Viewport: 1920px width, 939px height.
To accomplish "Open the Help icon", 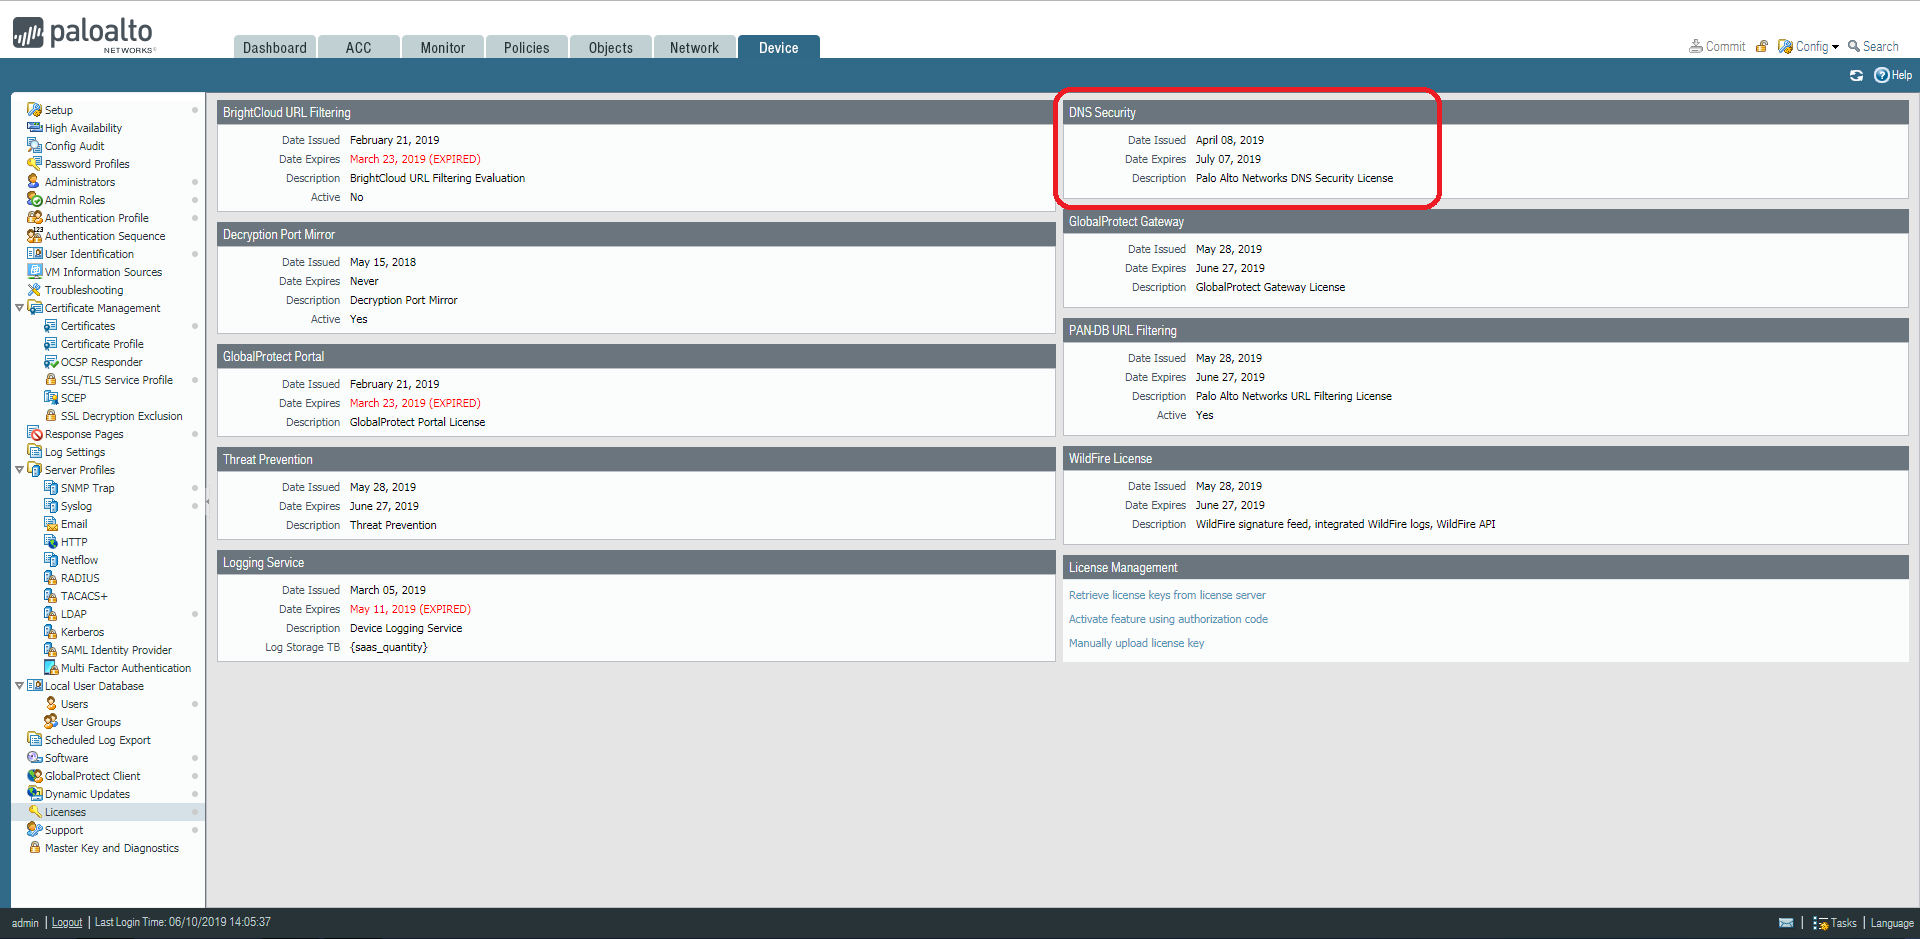I will (x=1881, y=75).
